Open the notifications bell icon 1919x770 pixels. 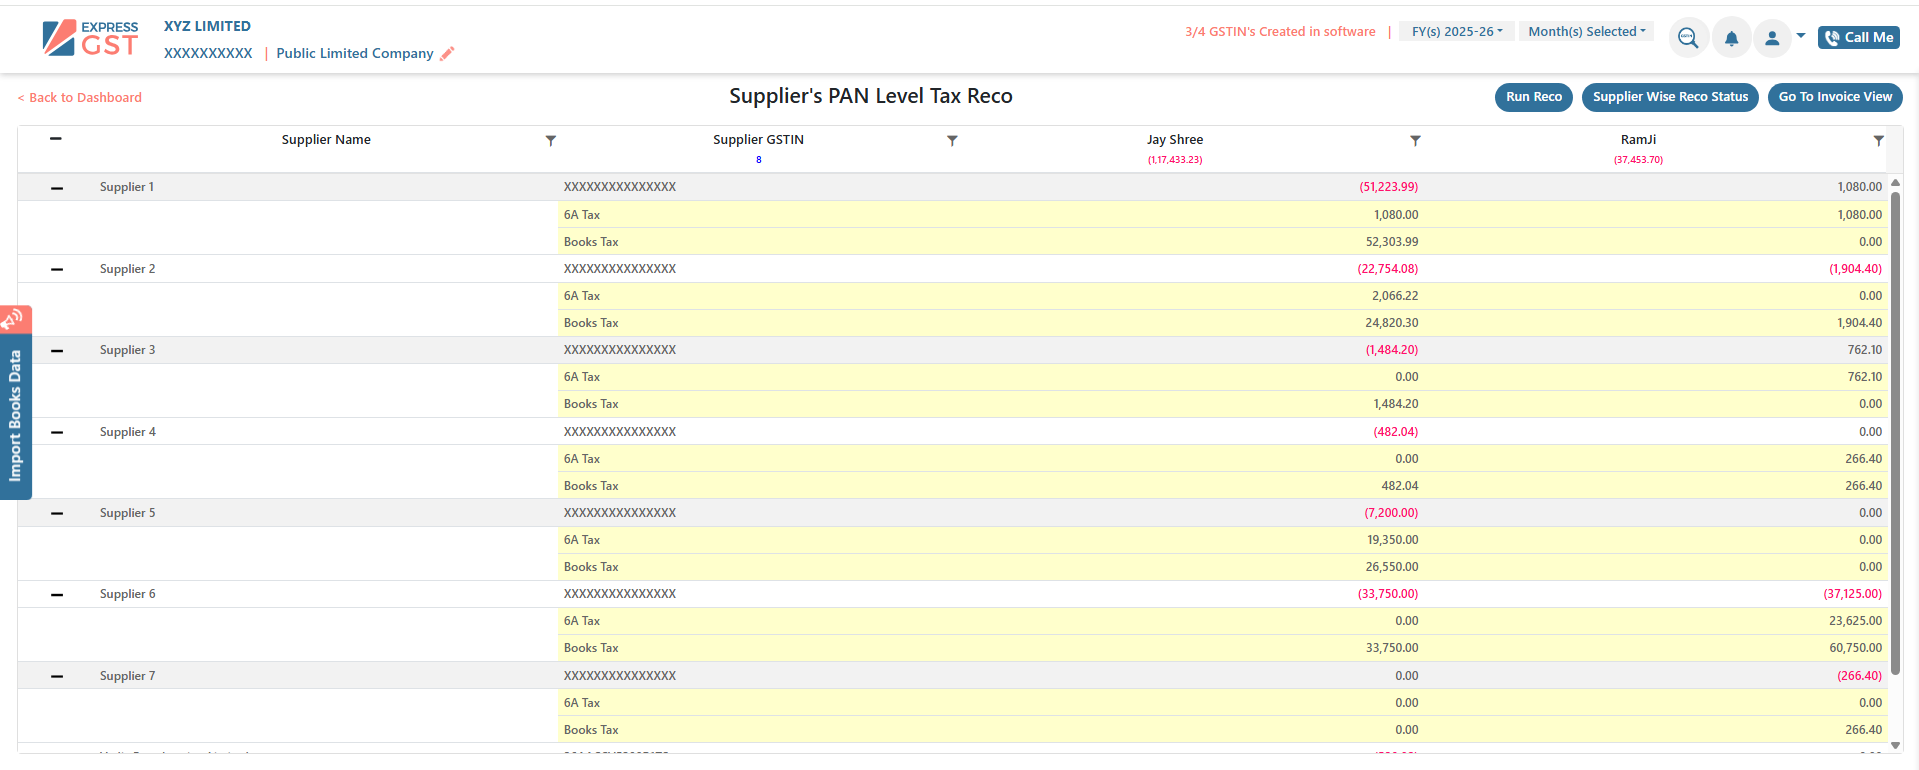click(1731, 38)
